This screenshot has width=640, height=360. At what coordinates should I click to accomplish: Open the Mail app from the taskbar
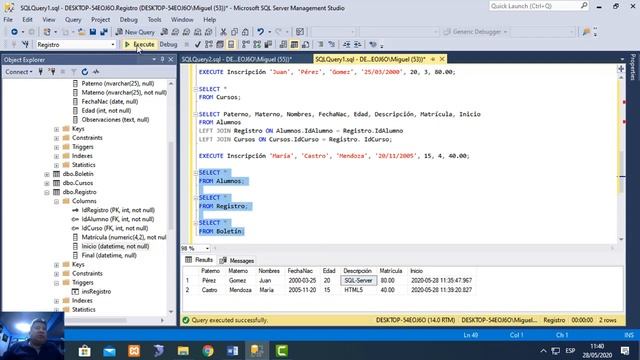(109, 351)
